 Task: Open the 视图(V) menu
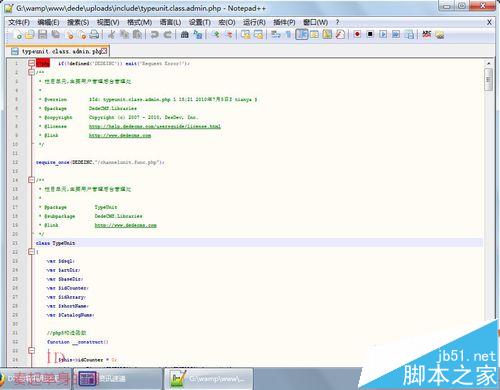click(x=108, y=22)
